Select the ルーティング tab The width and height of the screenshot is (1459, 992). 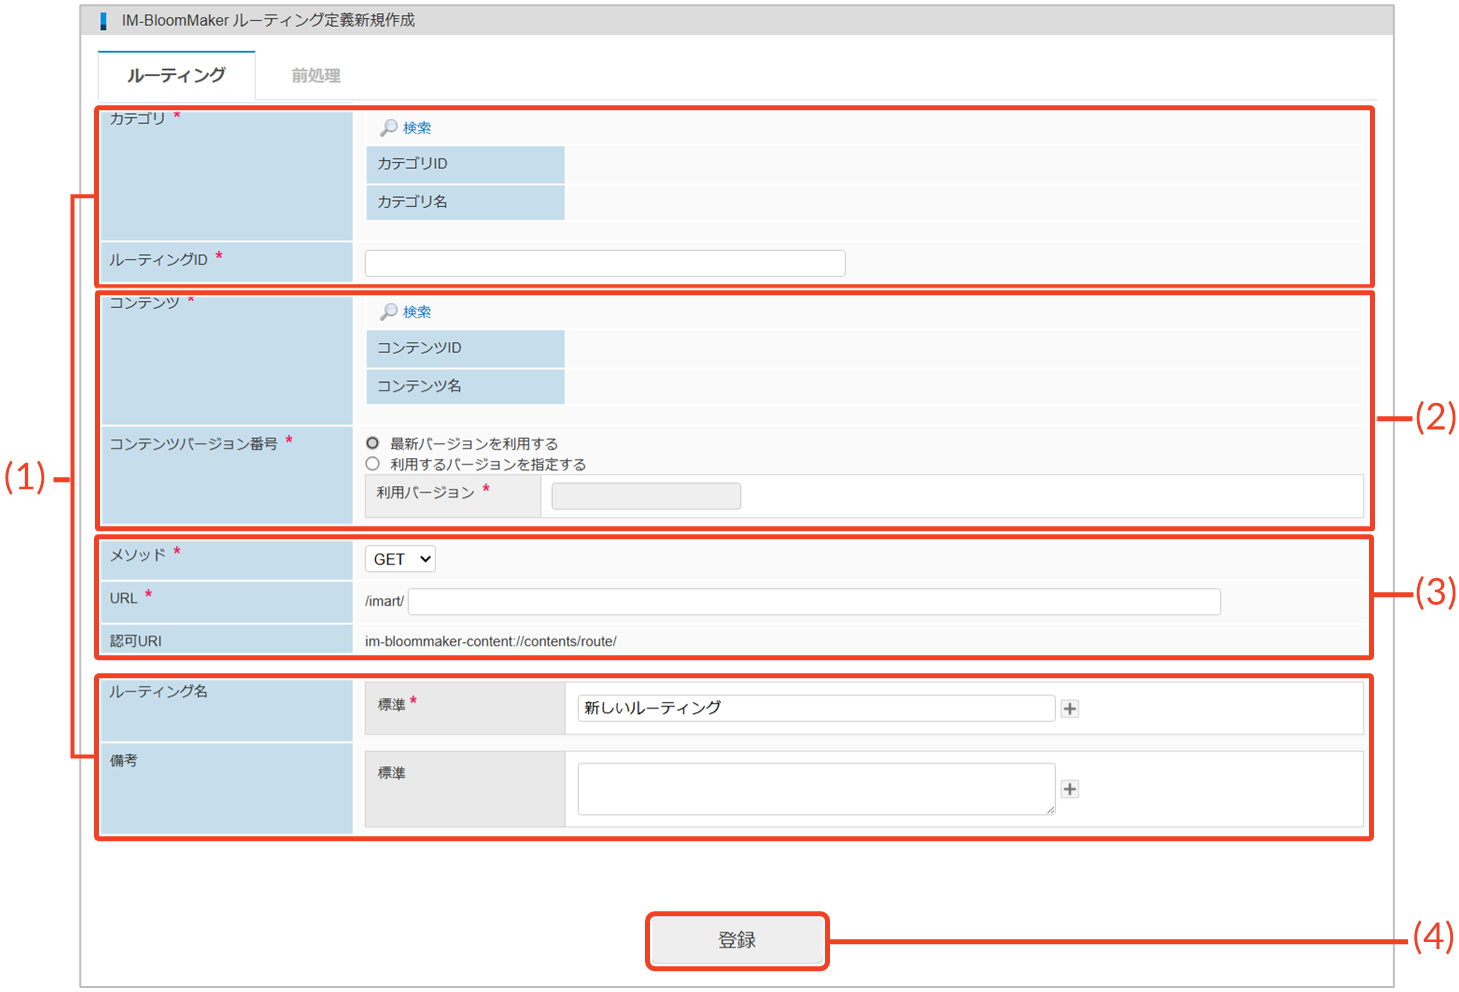[177, 76]
